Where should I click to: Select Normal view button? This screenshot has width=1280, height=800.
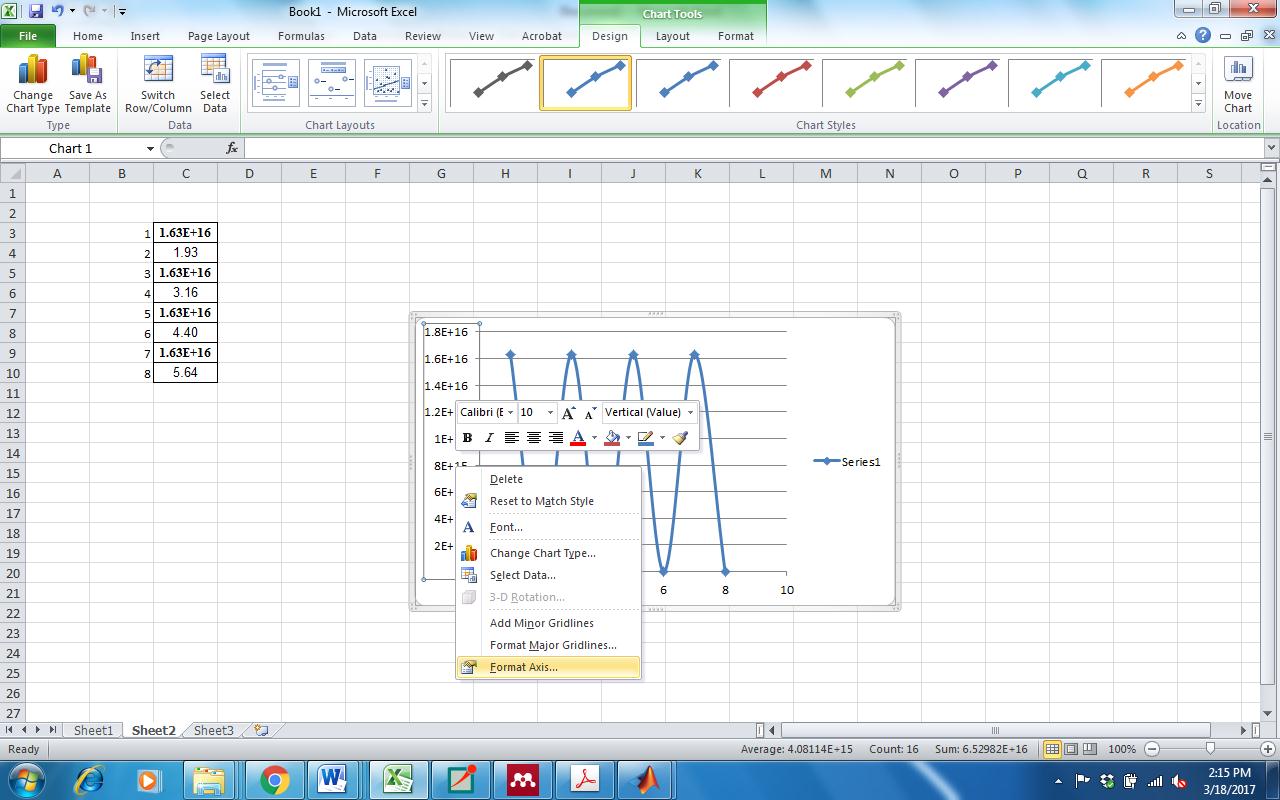click(1052, 749)
